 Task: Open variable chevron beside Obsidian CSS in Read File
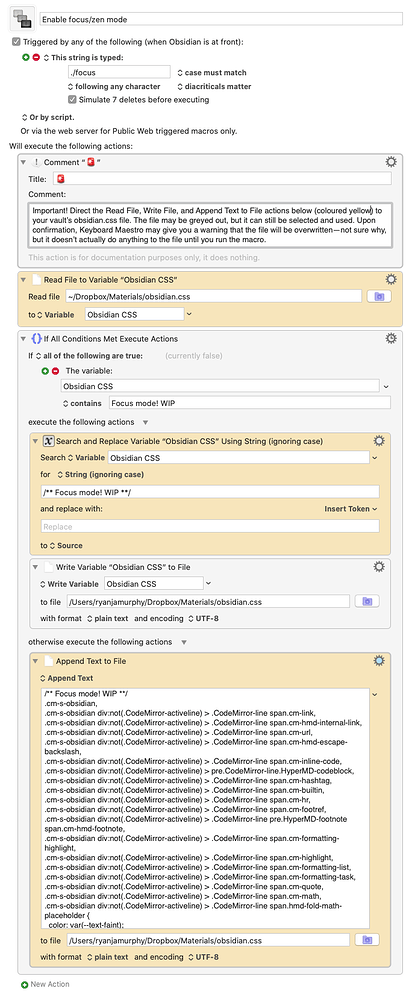coord(188,314)
